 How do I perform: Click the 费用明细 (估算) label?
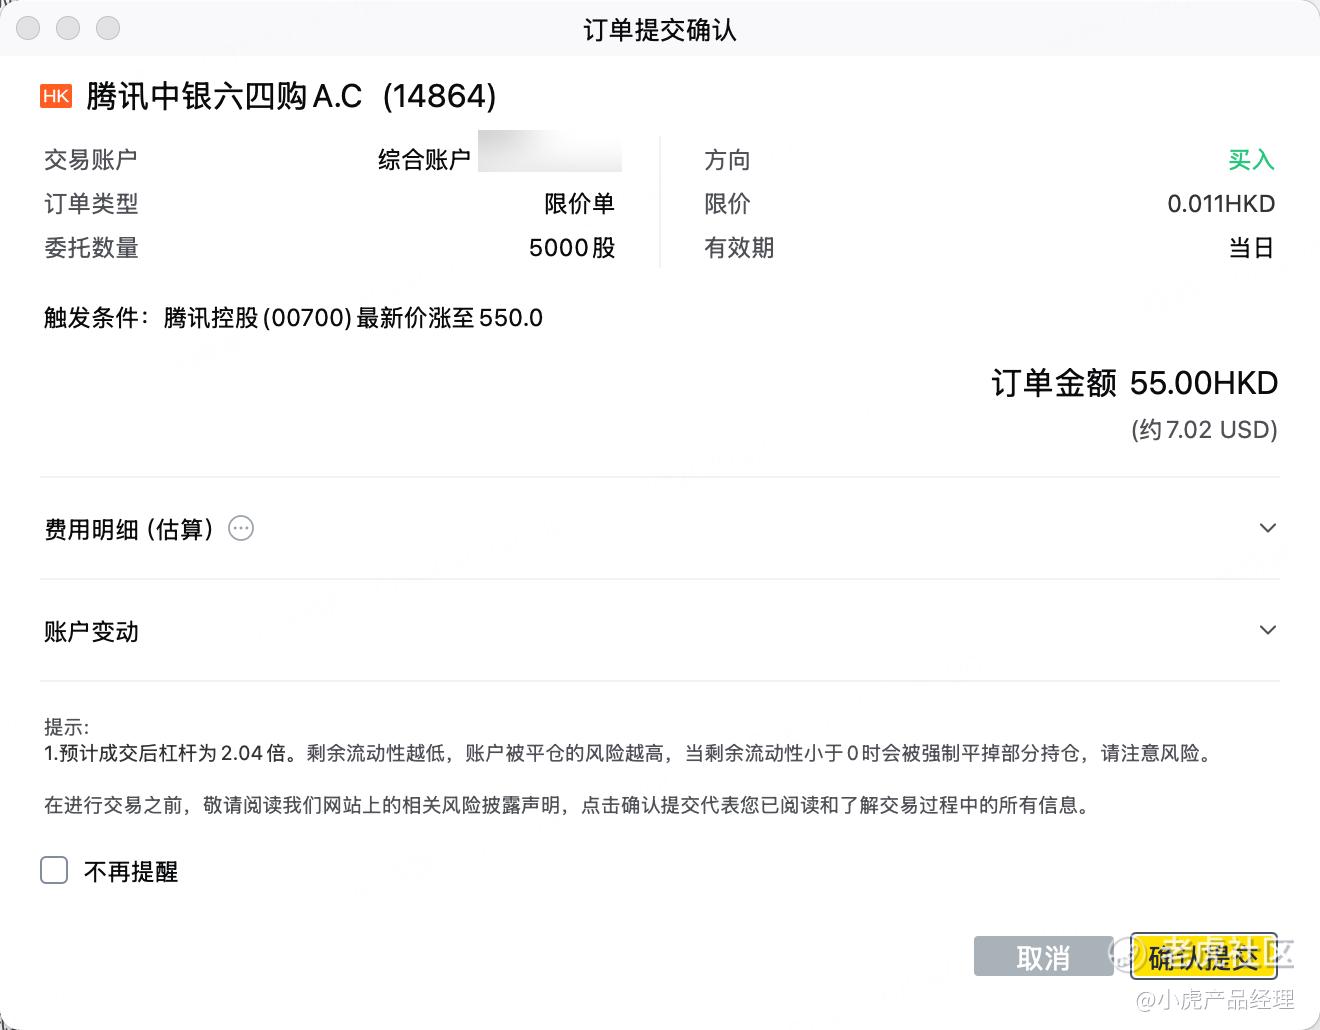129,529
